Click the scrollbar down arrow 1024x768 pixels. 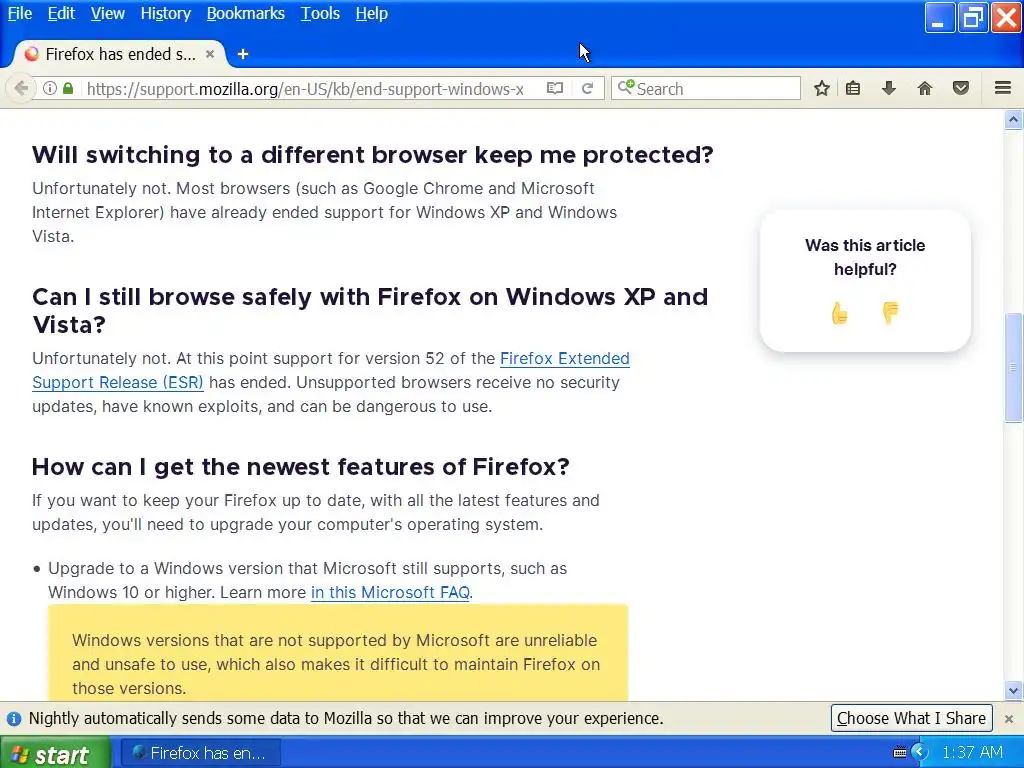[x=1014, y=690]
